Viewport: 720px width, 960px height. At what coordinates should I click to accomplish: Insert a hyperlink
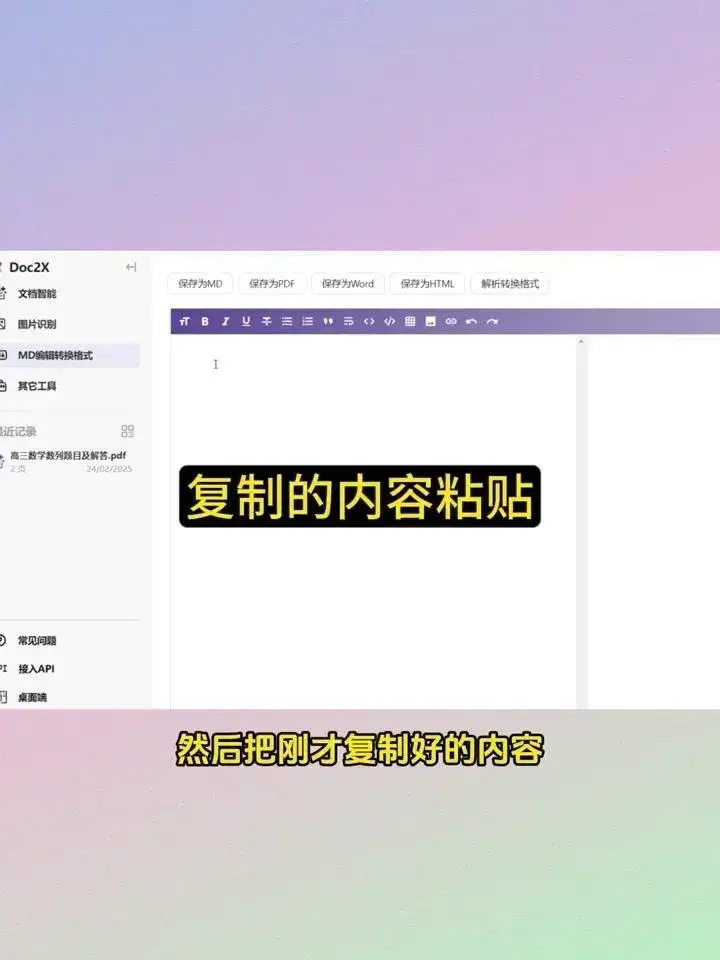pos(451,321)
